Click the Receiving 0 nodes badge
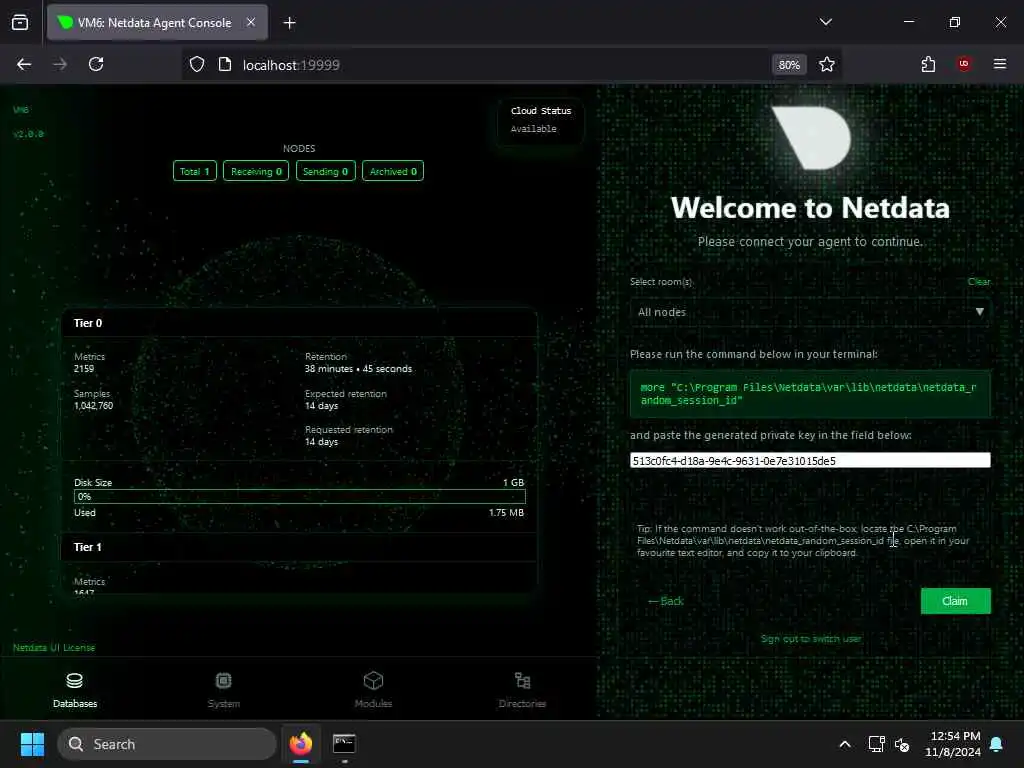Image resolution: width=1024 pixels, height=768 pixels. 256,171
